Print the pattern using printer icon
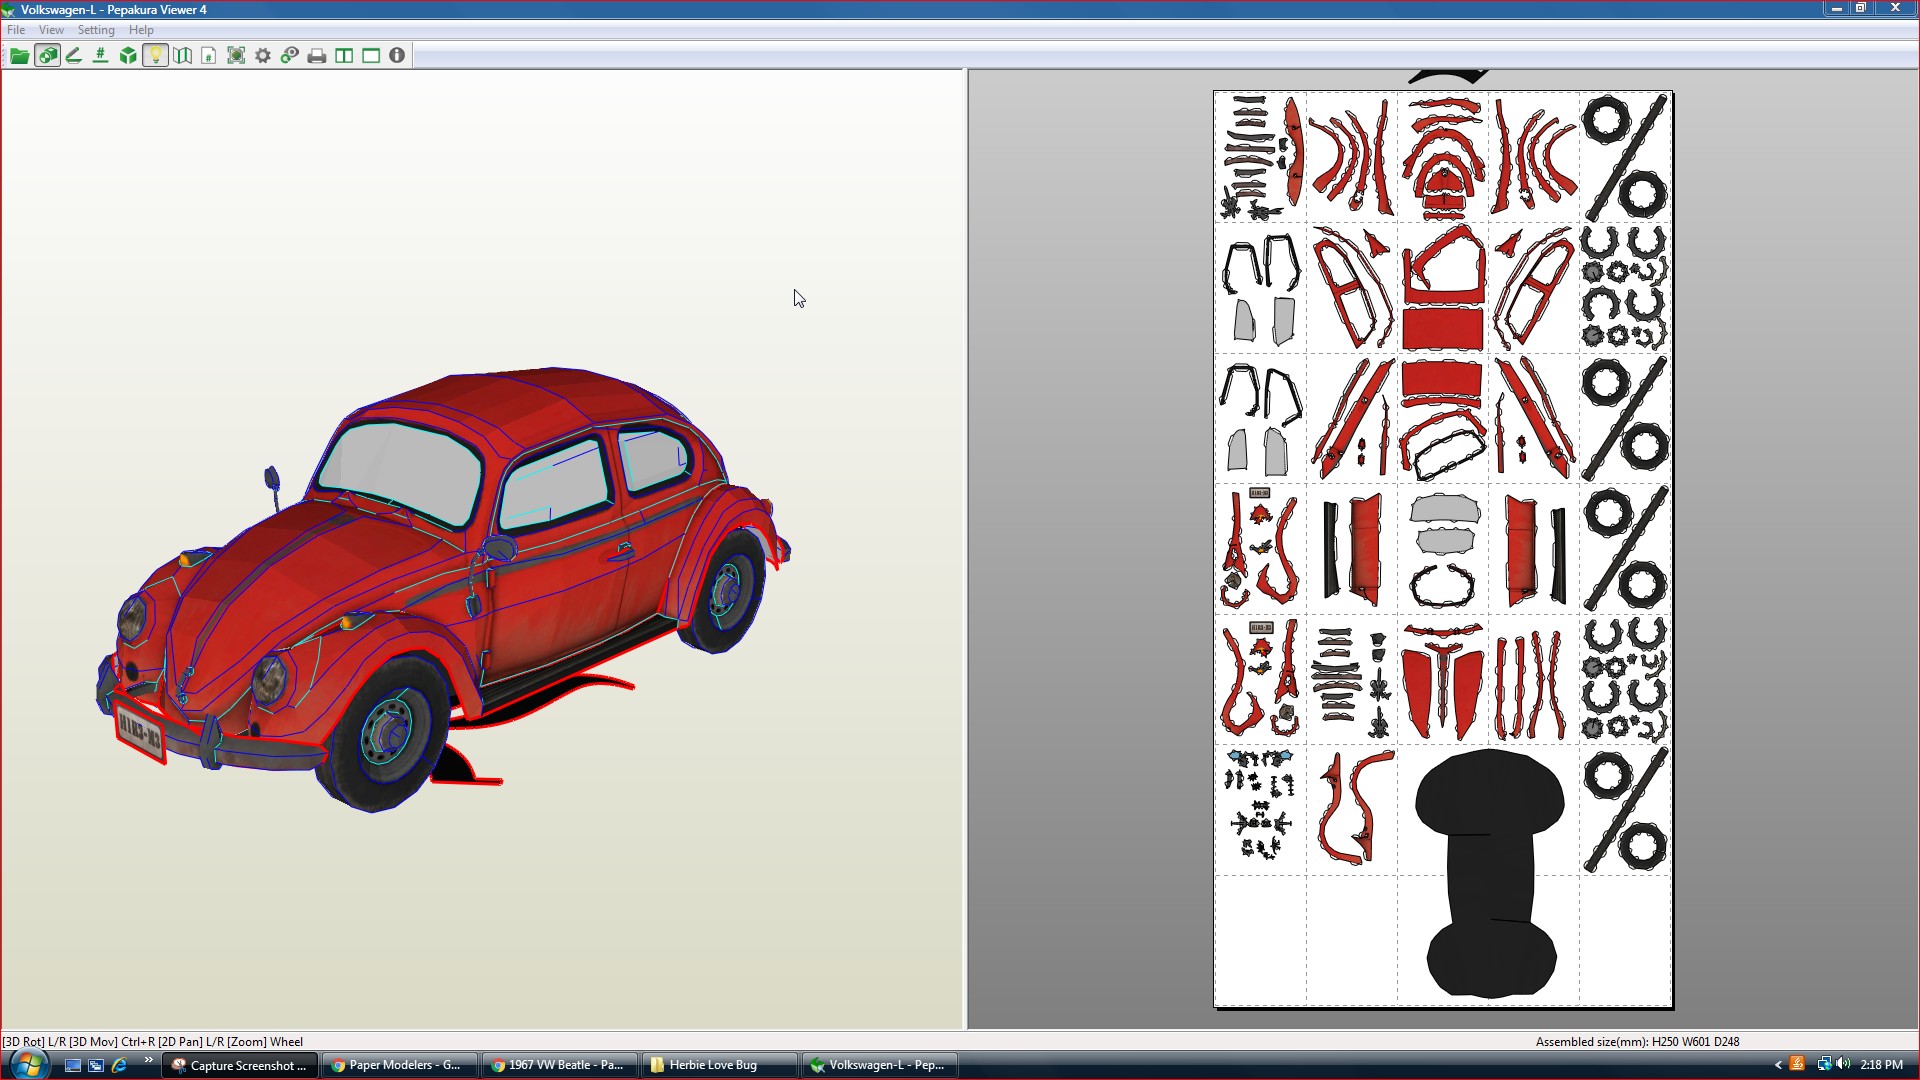The height and width of the screenshot is (1080, 1920). [317, 56]
